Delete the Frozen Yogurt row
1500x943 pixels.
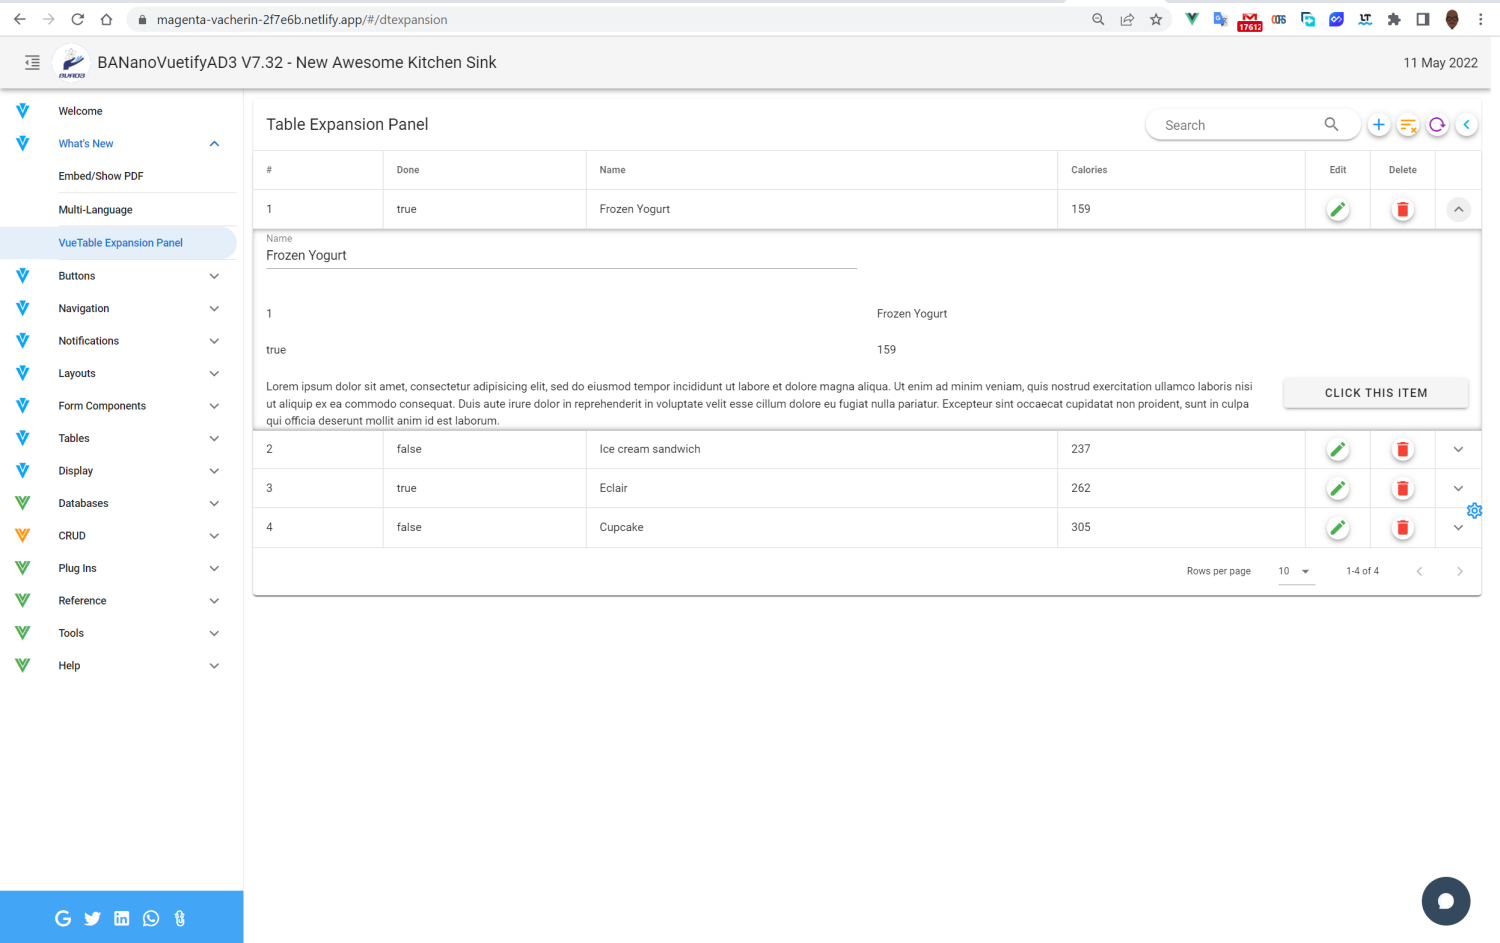pos(1402,209)
